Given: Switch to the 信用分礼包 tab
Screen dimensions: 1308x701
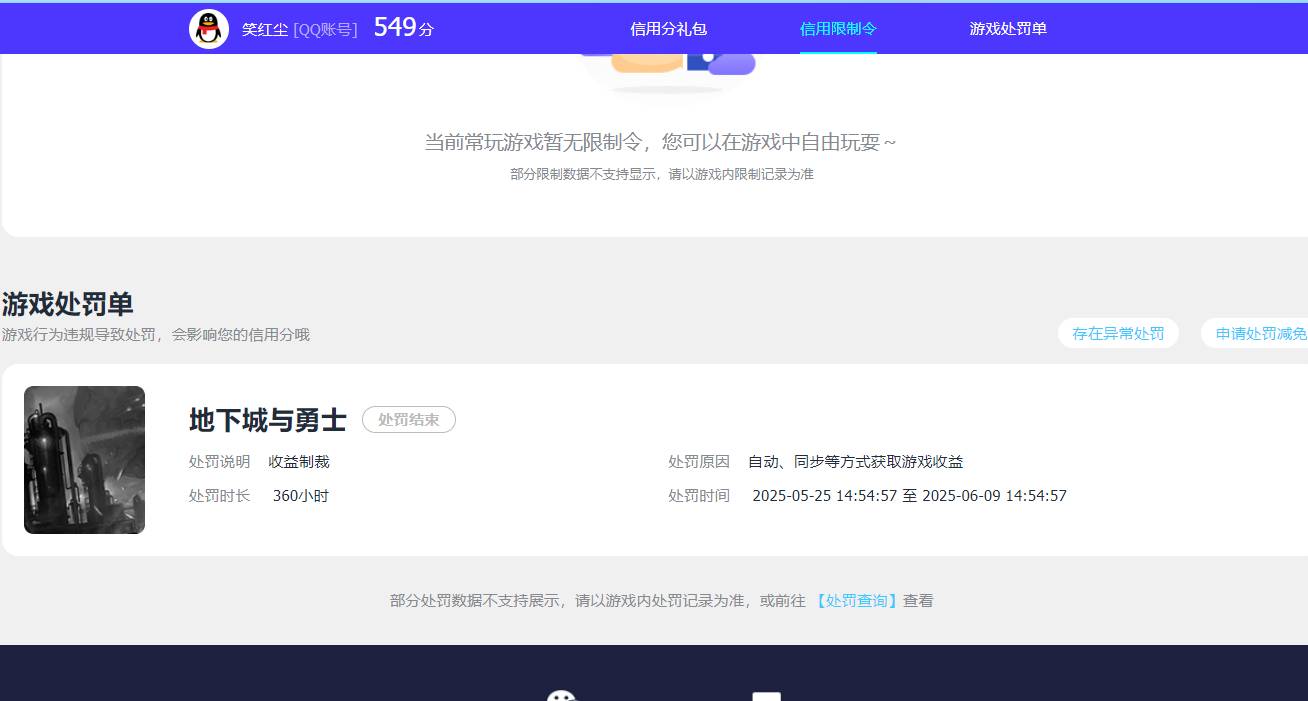Looking at the screenshot, I should pyautogui.click(x=666, y=28).
